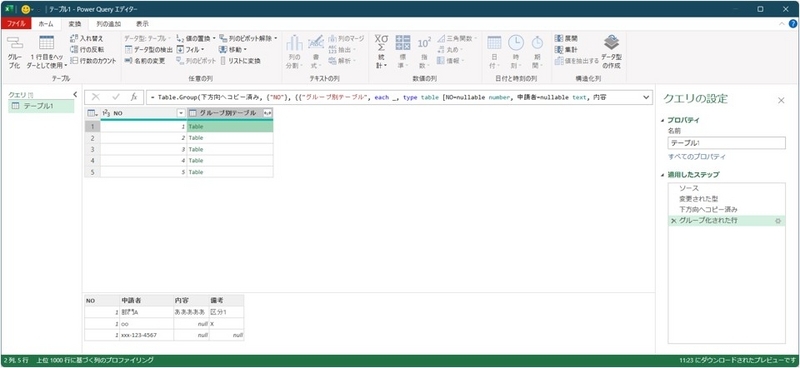This screenshot has height=368, width=800.
Task: Click the 統計 (Statistics) sigma icon
Action: [x=381, y=43]
